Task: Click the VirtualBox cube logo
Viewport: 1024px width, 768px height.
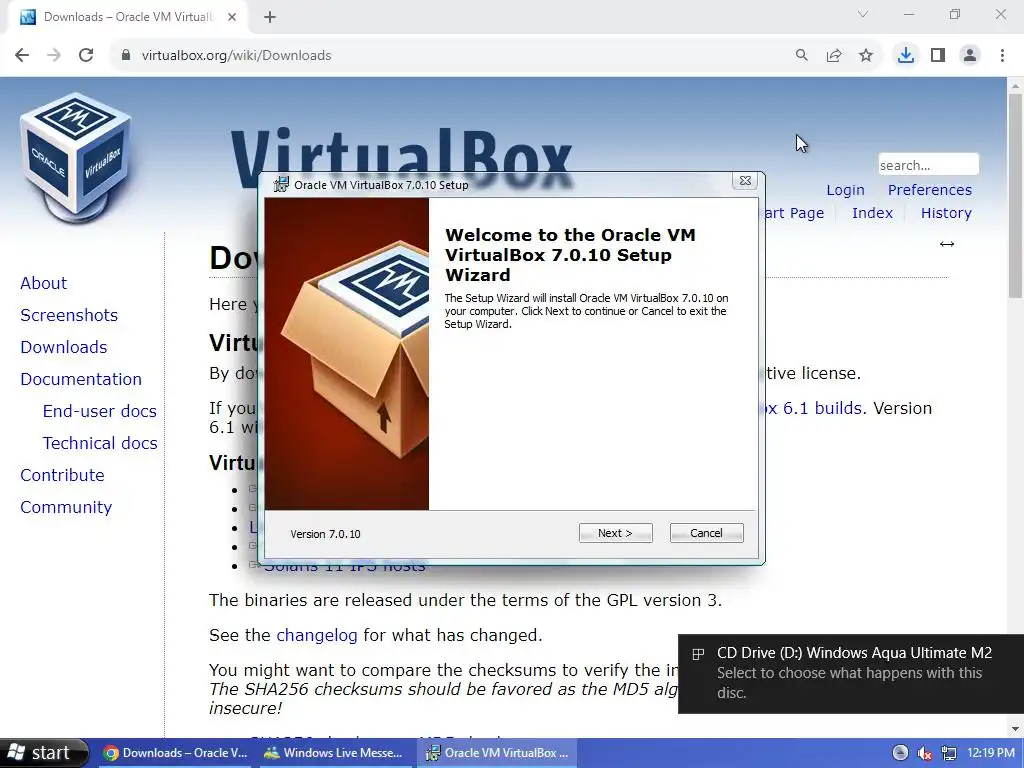Action: pos(75,159)
